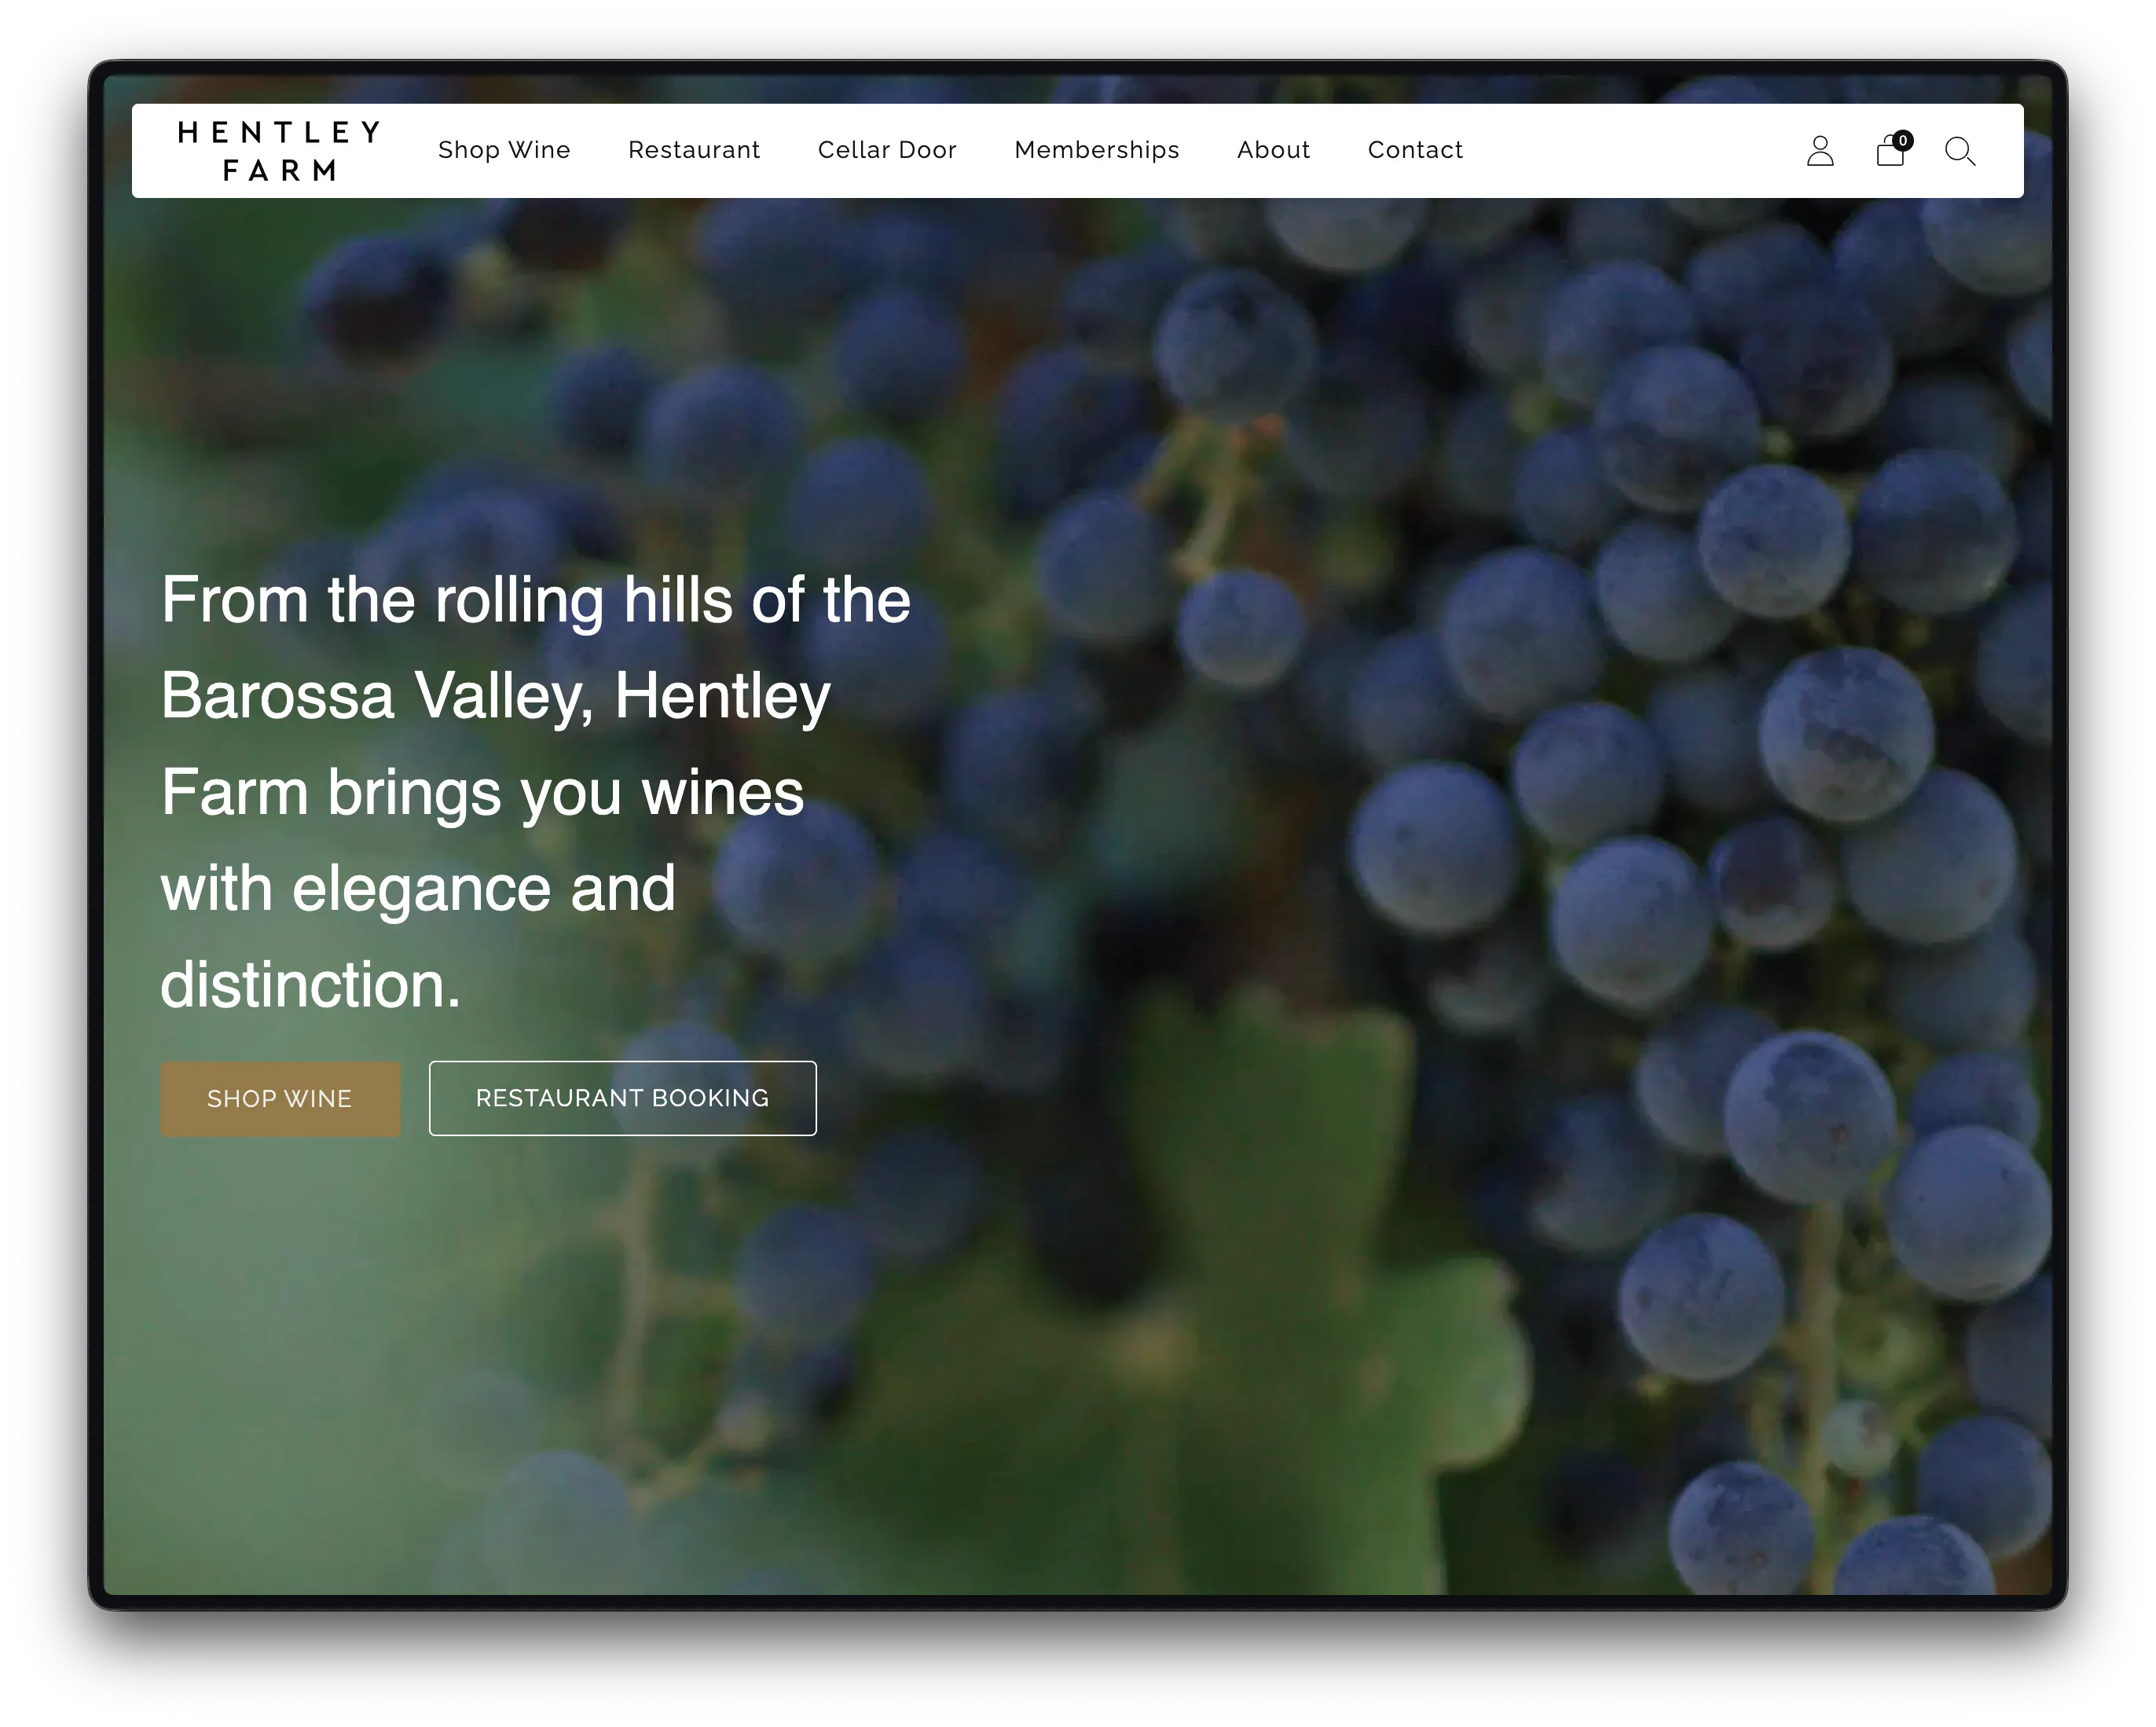Go to Cellar Door page
The image size is (2156, 1727).
point(887,150)
